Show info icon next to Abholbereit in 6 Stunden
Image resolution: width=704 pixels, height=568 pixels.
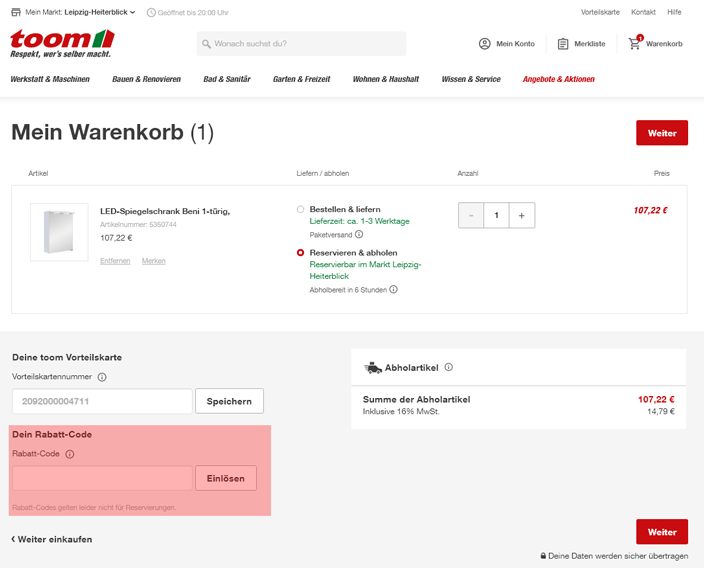(x=393, y=289)
